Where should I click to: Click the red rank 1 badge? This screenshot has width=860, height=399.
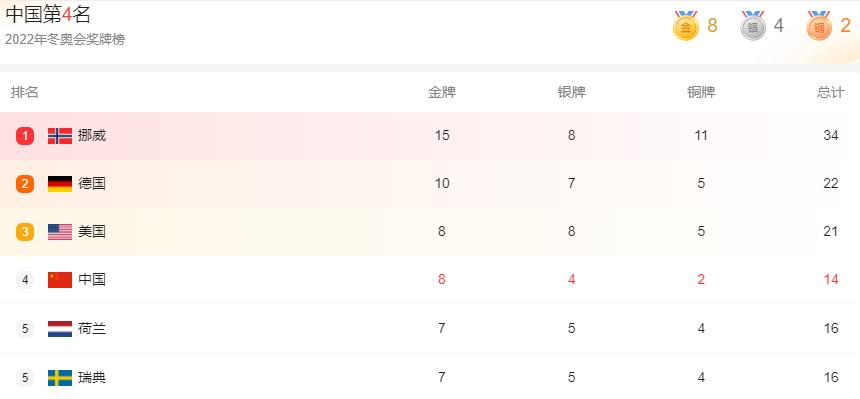(25, 136)
